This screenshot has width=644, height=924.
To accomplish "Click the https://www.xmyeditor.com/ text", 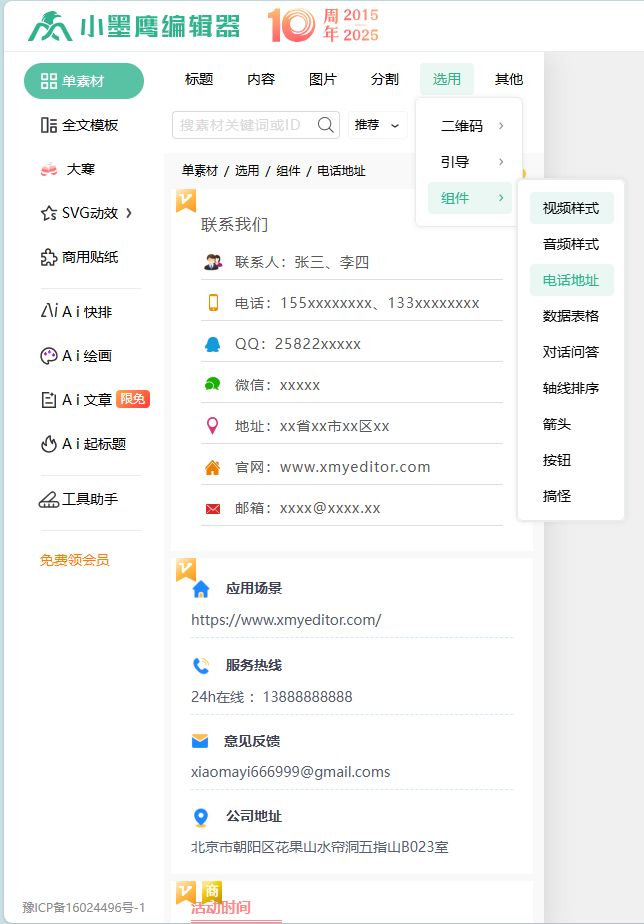I will pyautogui.click(x=286, y=620).
